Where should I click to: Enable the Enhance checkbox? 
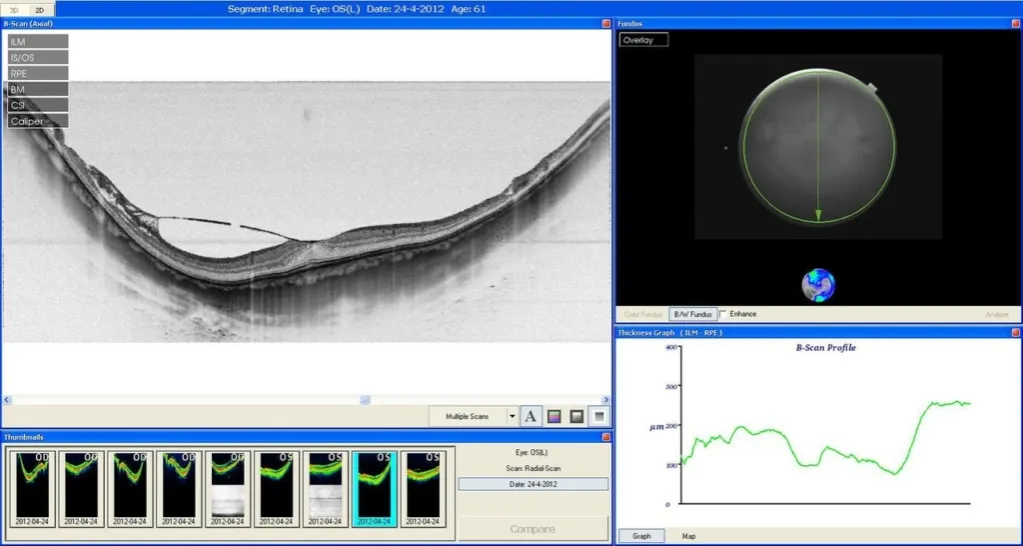[x=722, y=314]
